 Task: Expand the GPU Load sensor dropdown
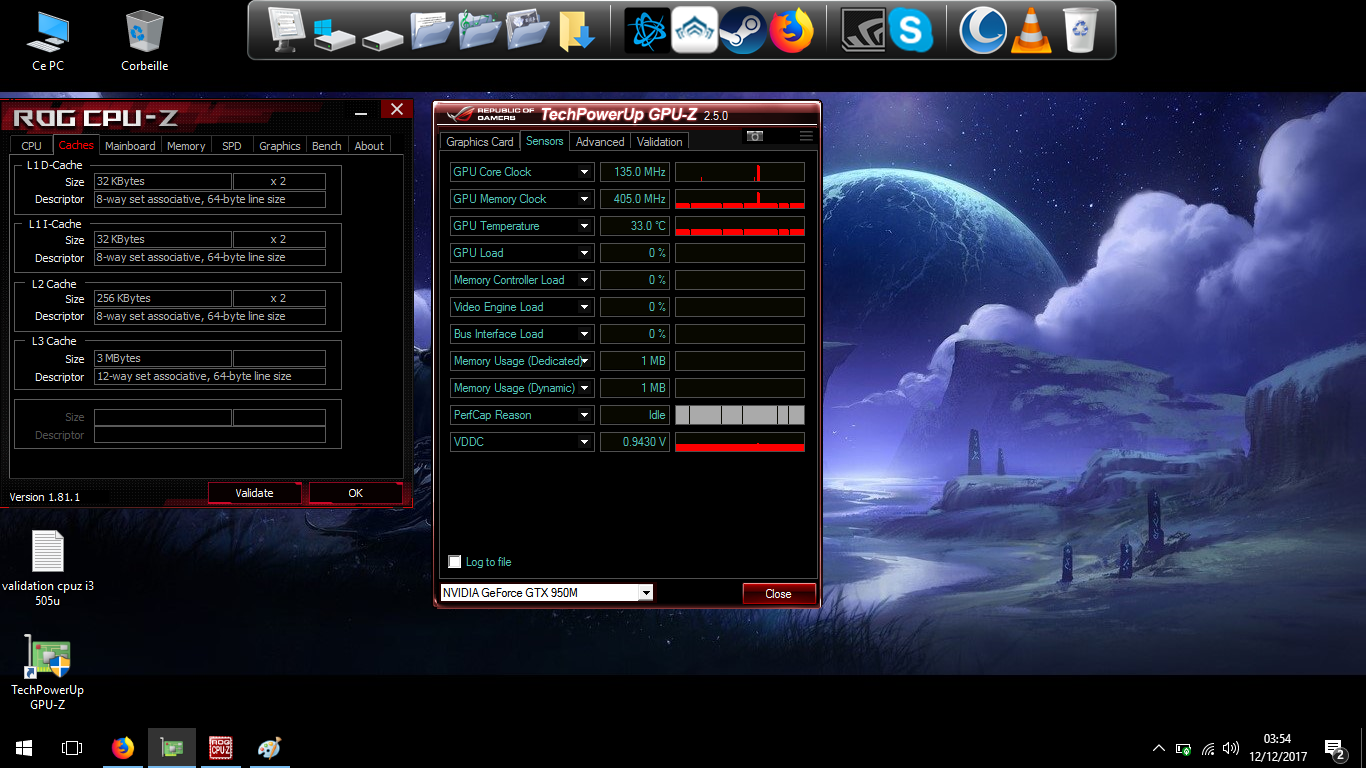point(585,253)
